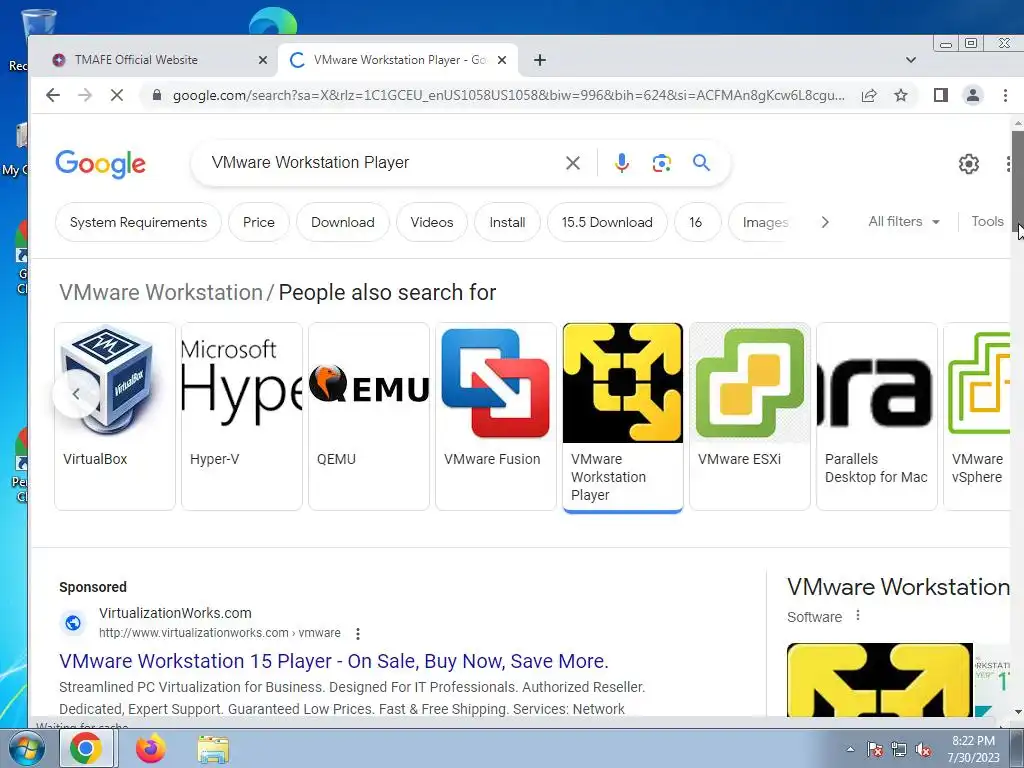
Task: Open Chrome profile avatar
Action: tap(972, 95)
